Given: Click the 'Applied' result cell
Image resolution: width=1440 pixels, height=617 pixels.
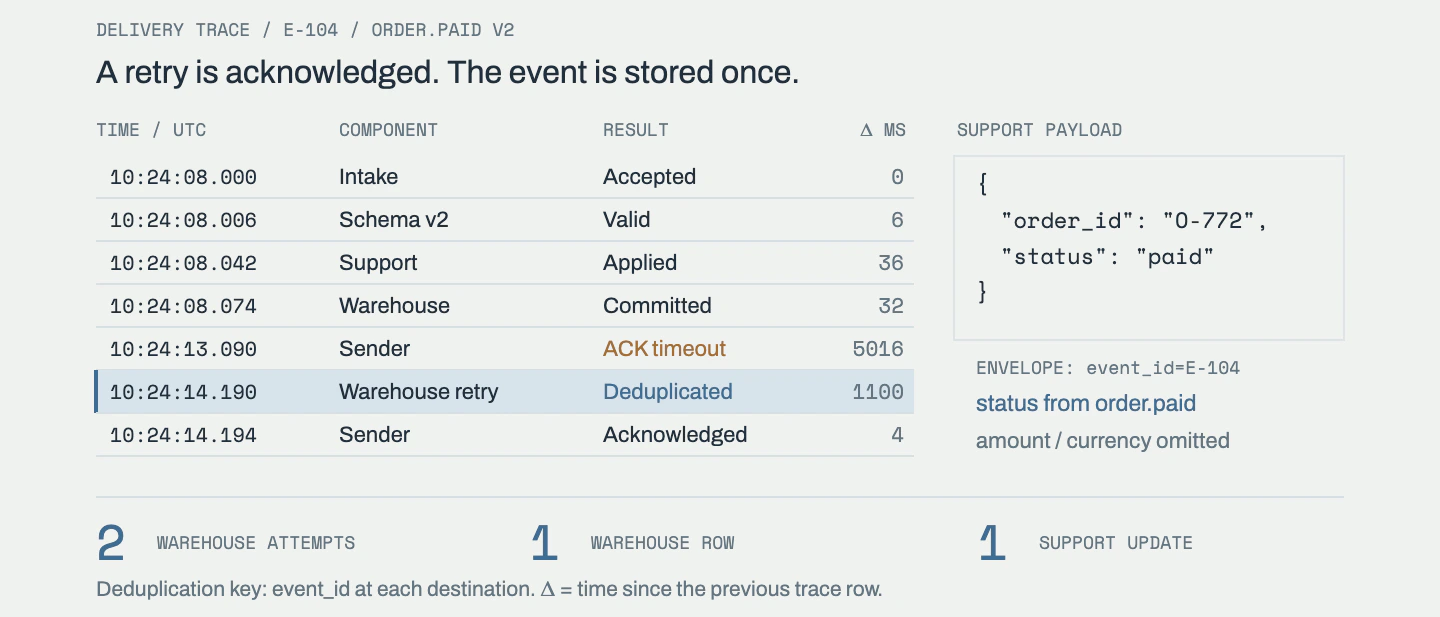Looking at the screenshot, I should tap(640, 263).
